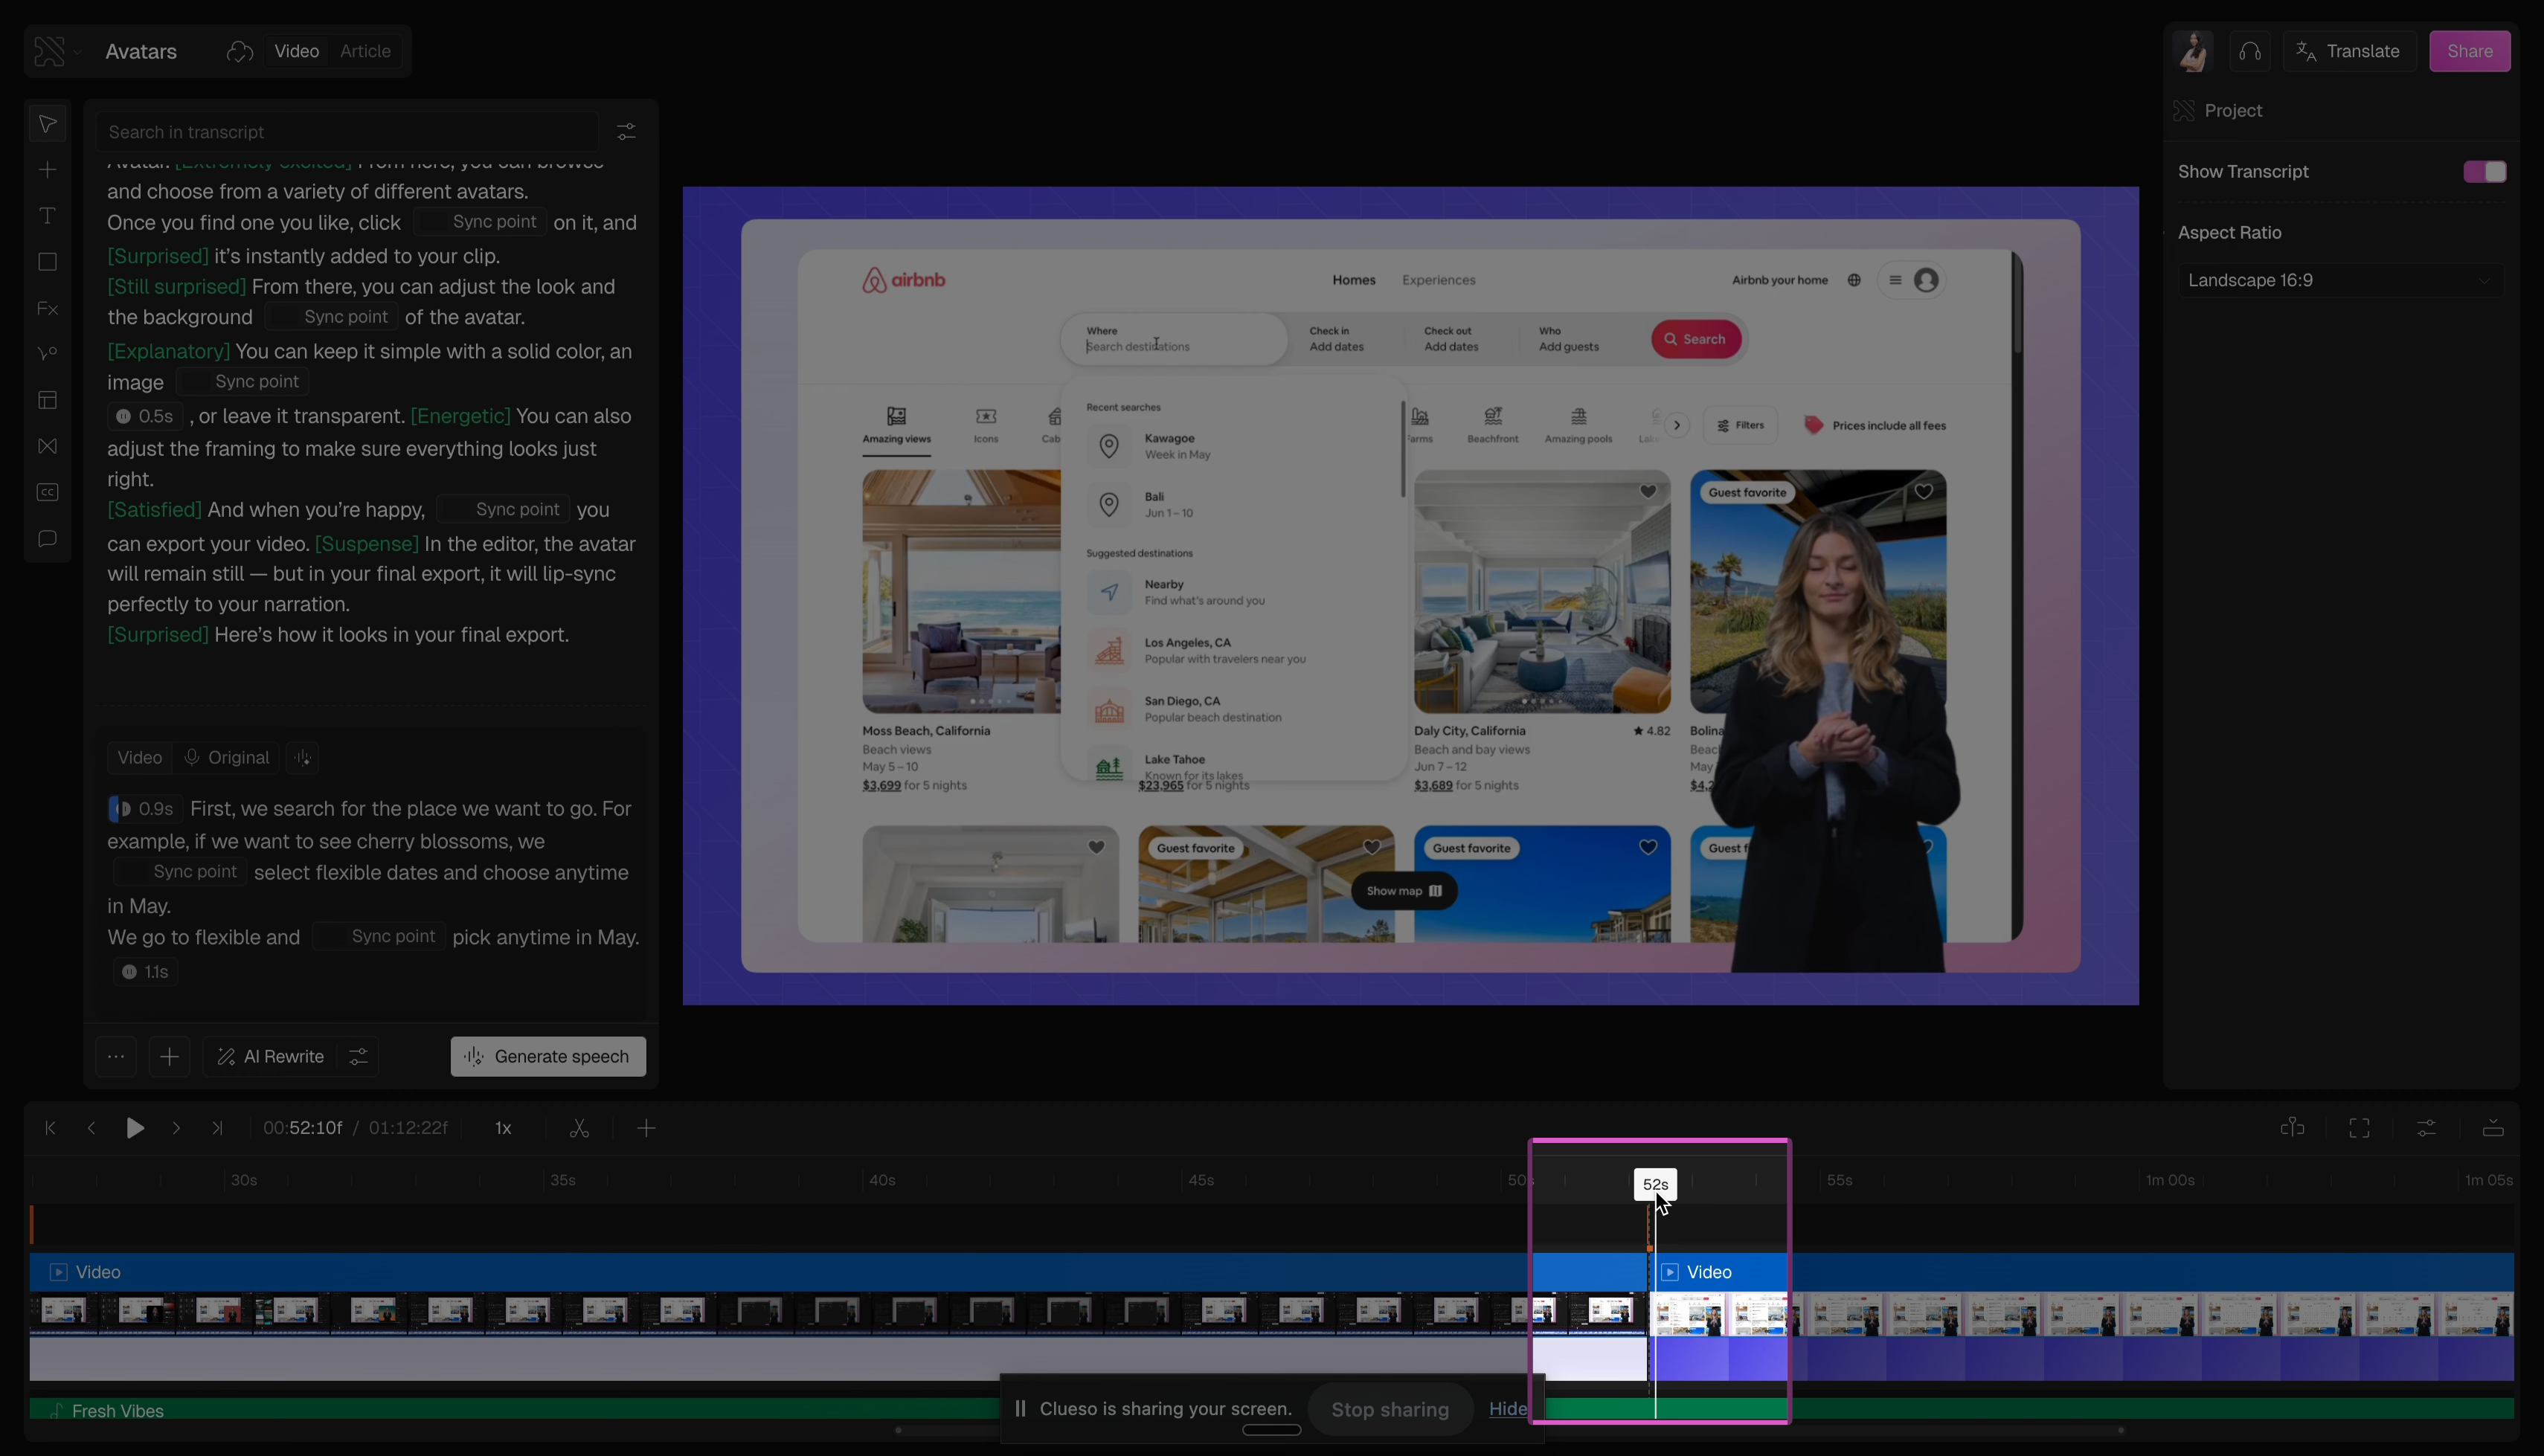Click the timeline add plus icon

point(646,1128)
